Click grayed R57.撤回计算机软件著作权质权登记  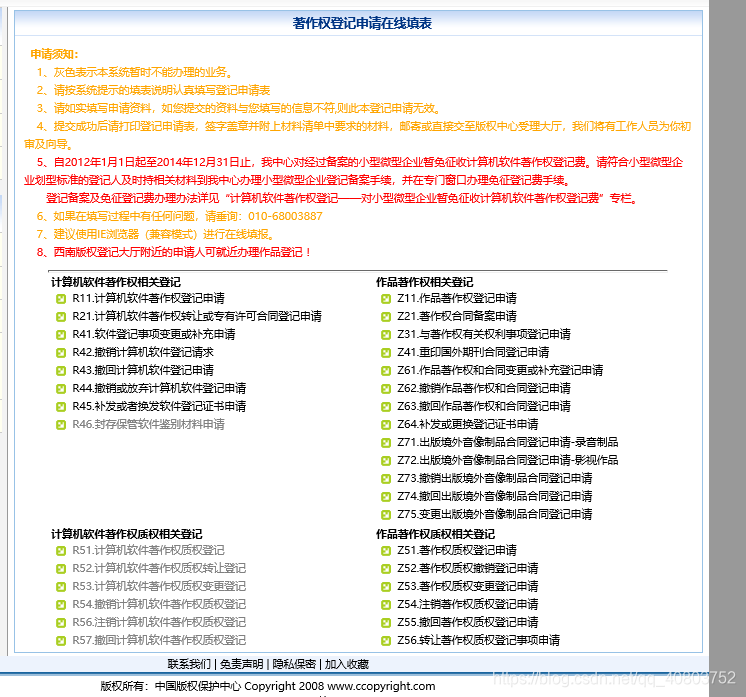(x=159, y=640)
